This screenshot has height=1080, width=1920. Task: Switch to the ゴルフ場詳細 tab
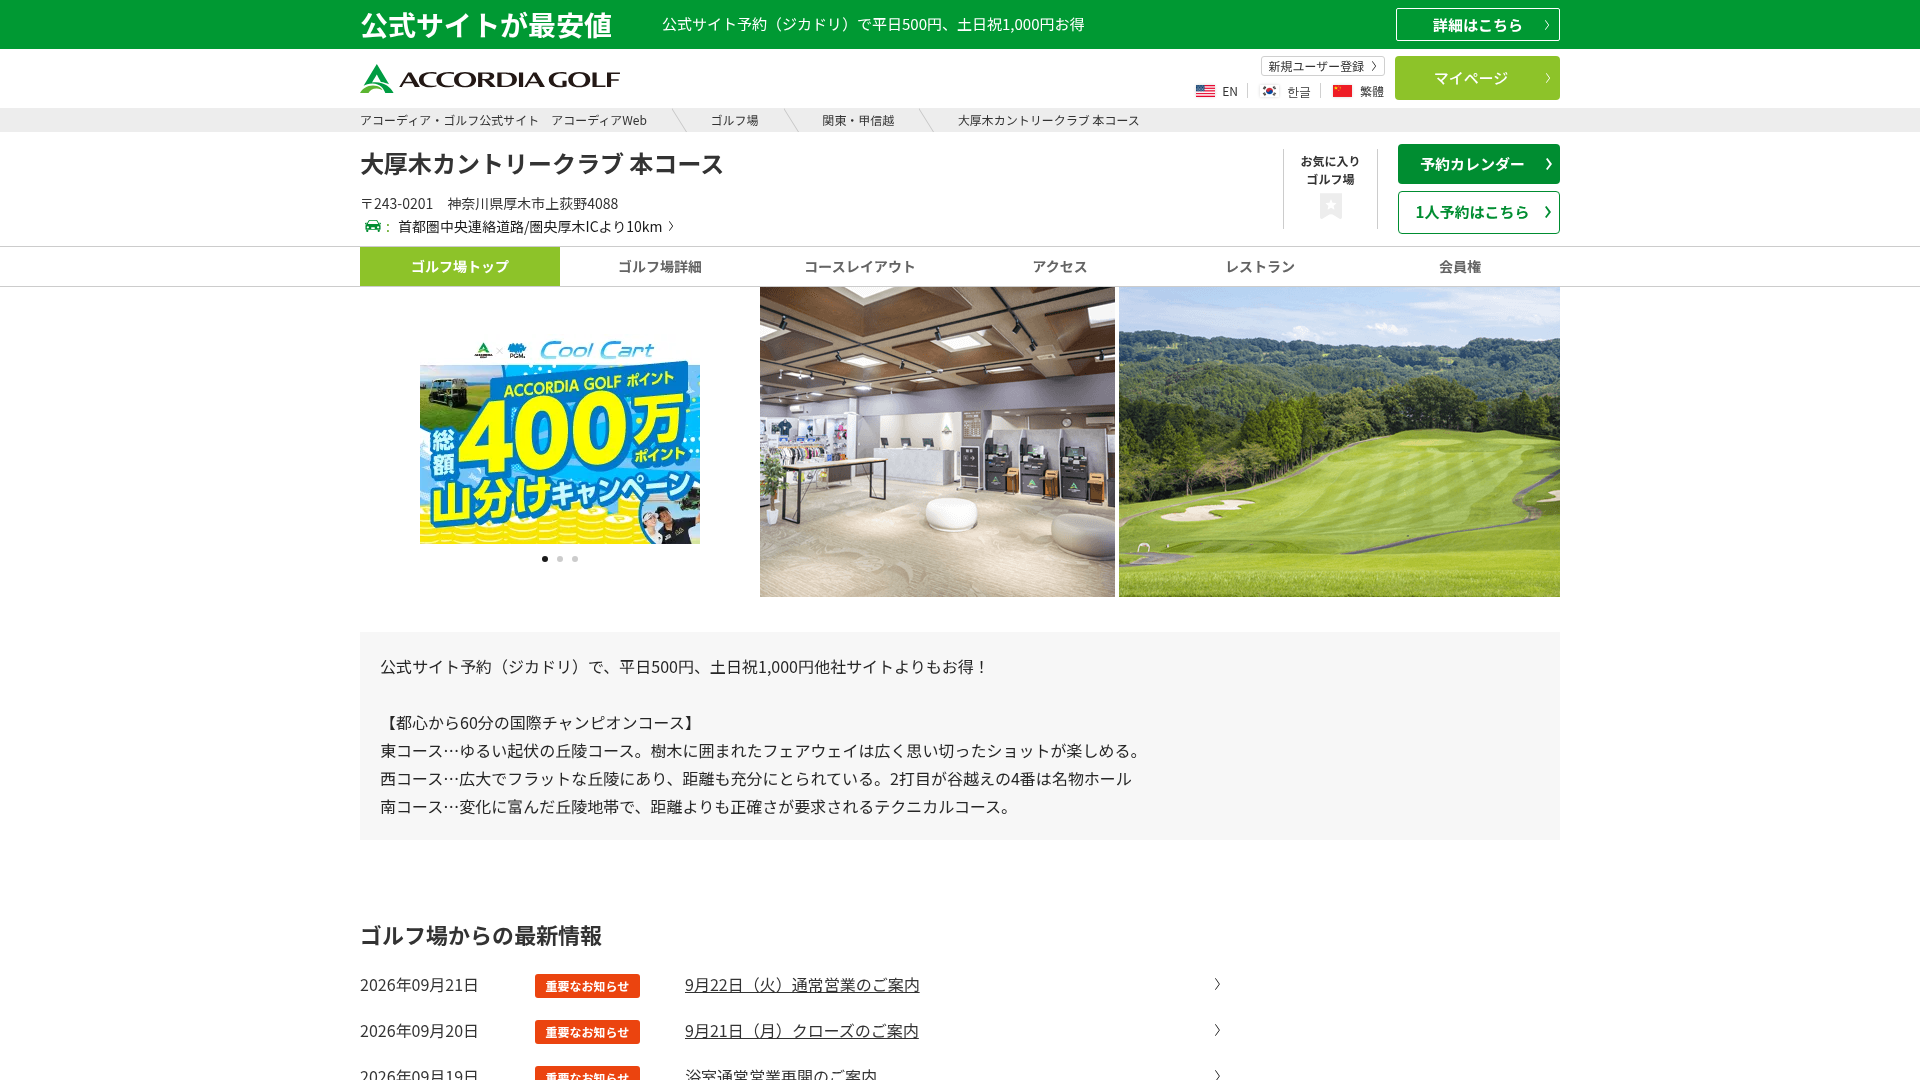pyautogui.click(x=660, y=266)
